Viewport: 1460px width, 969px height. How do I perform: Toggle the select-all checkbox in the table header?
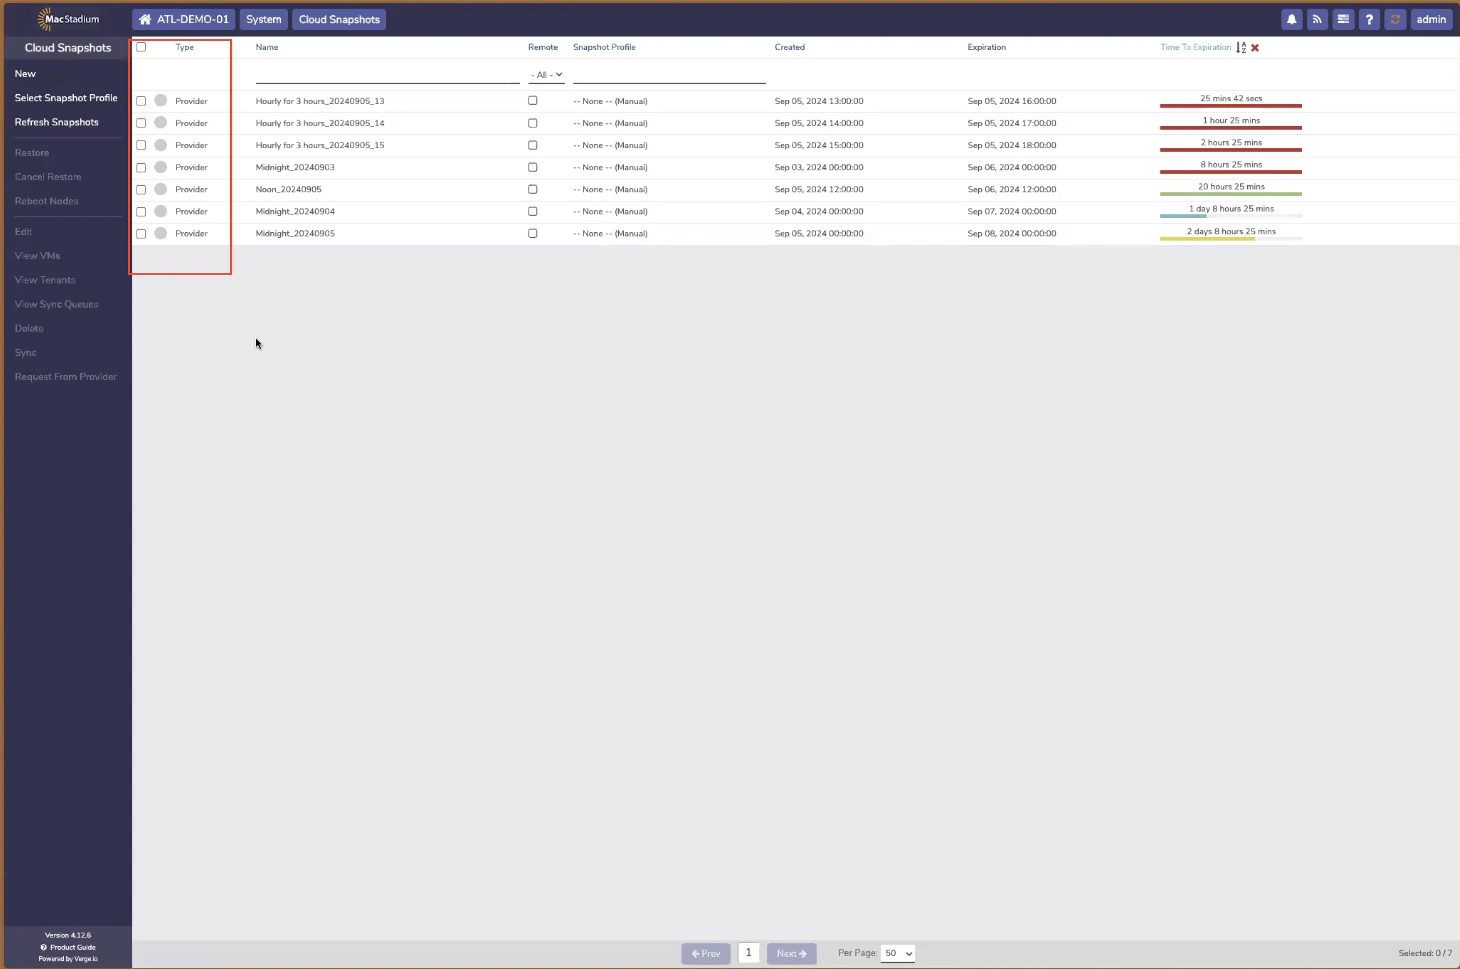point(141,46)
